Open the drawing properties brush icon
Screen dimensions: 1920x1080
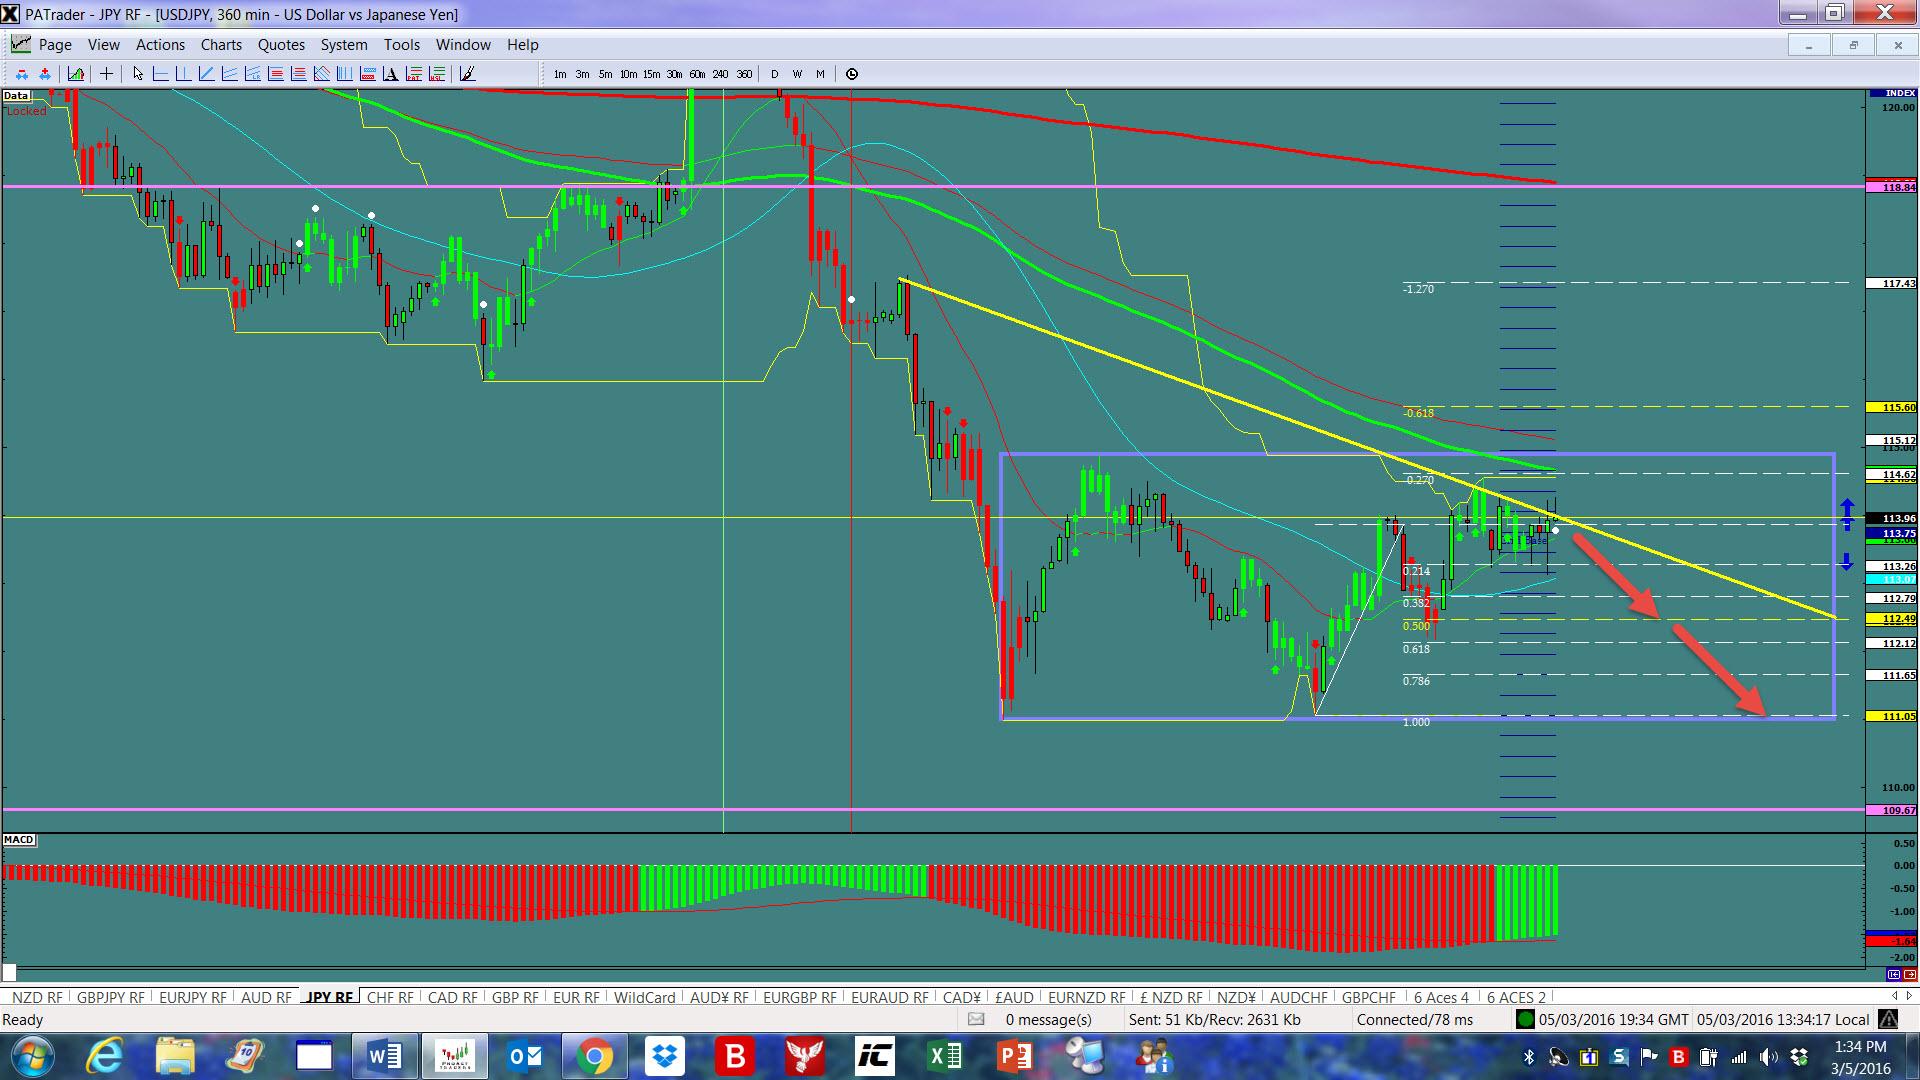coord(466,74)
